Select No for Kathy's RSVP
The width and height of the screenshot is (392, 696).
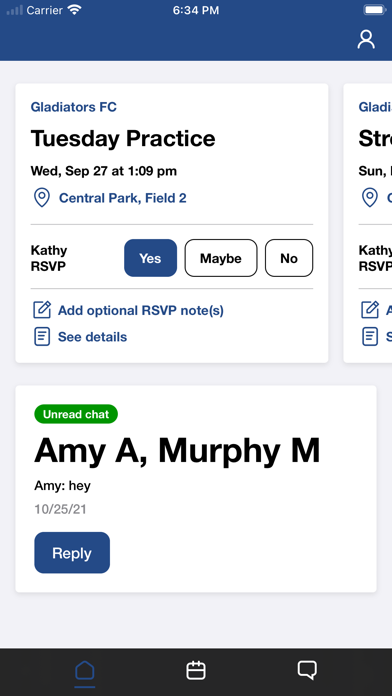click(x=289, y=258)
